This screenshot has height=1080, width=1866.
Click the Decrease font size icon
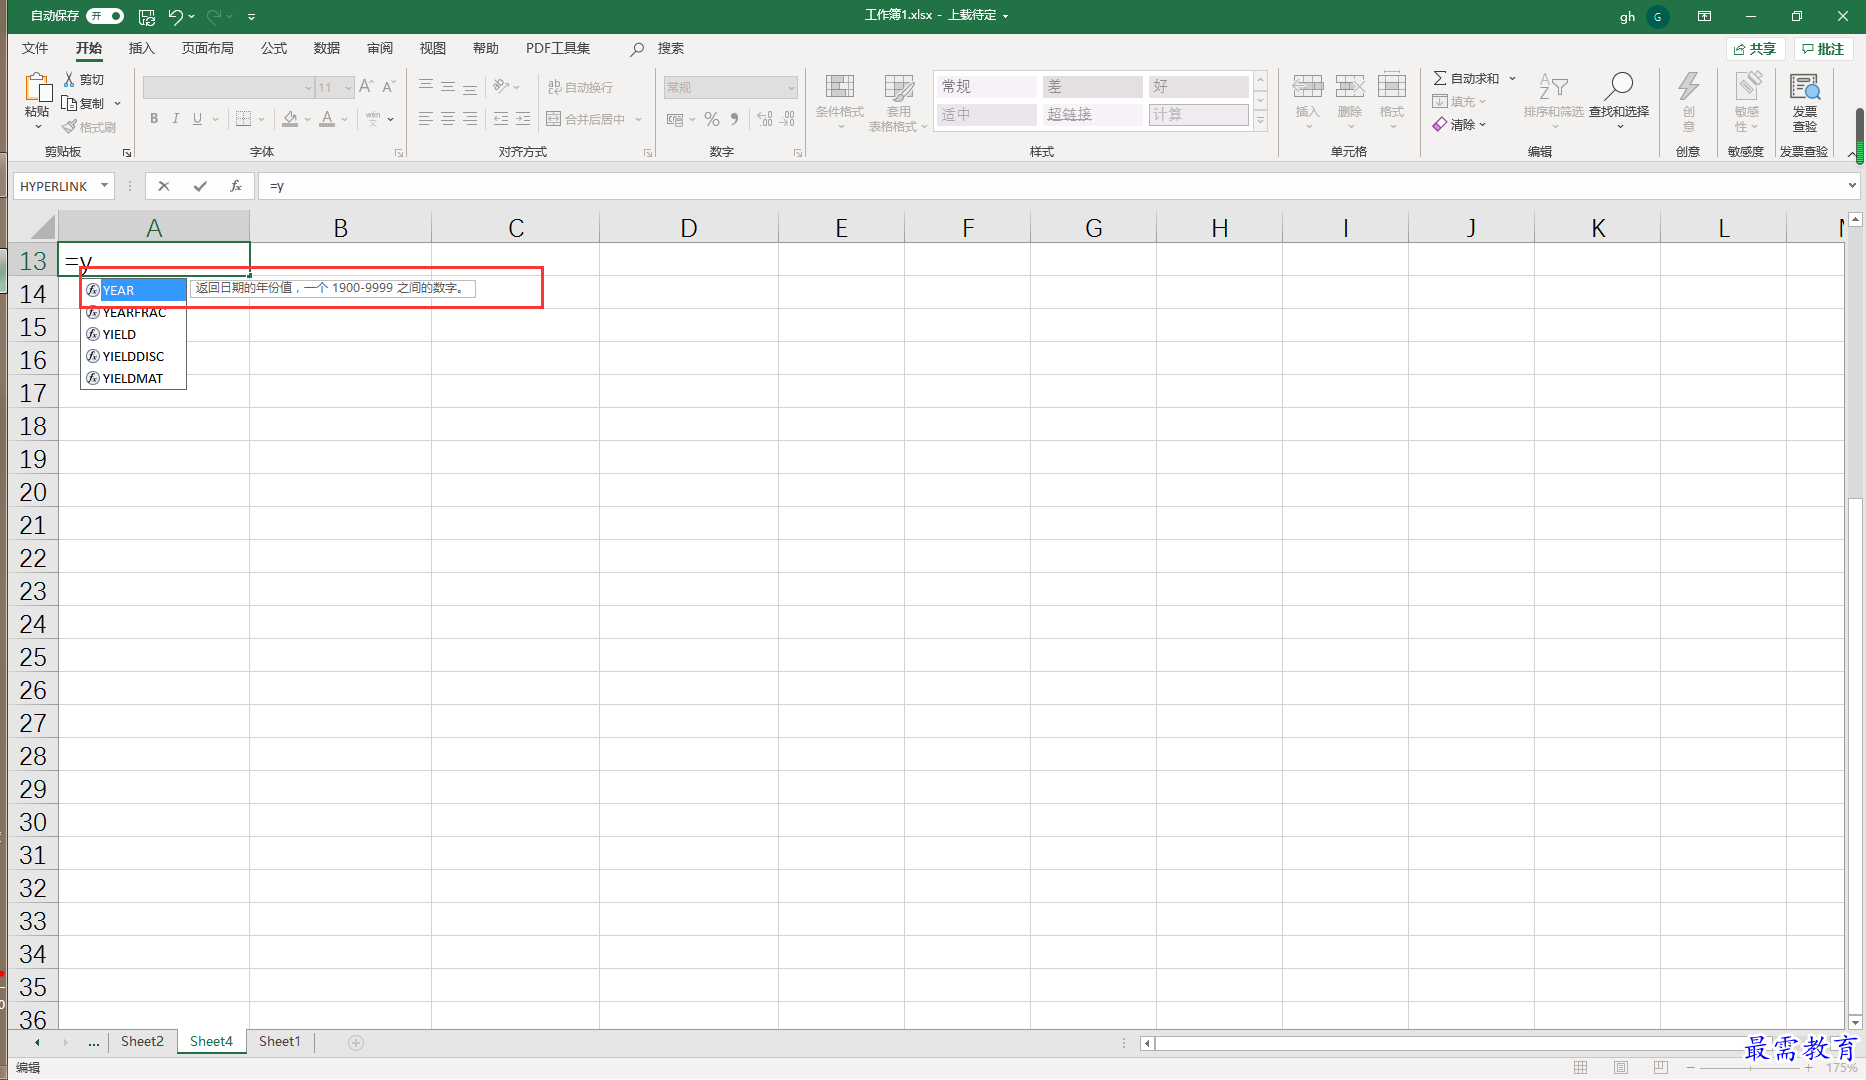(389, 87)
